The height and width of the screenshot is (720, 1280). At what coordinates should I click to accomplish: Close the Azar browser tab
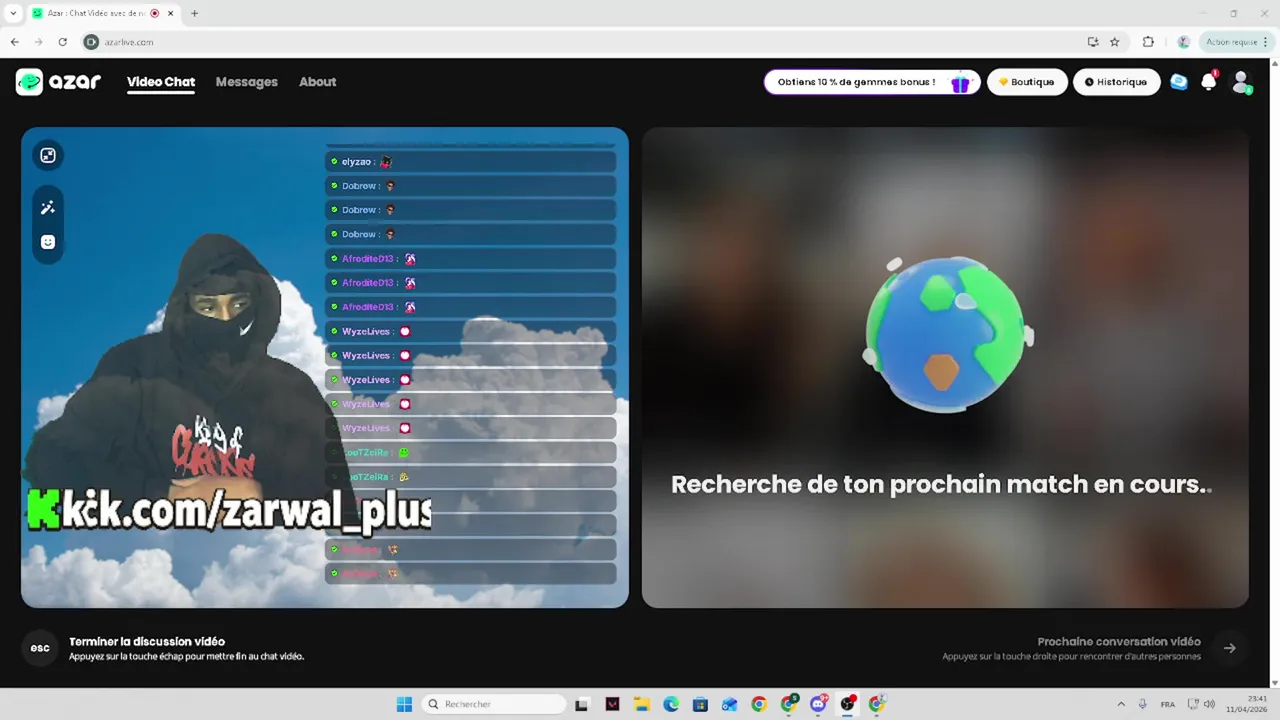(x=170, y=14)
